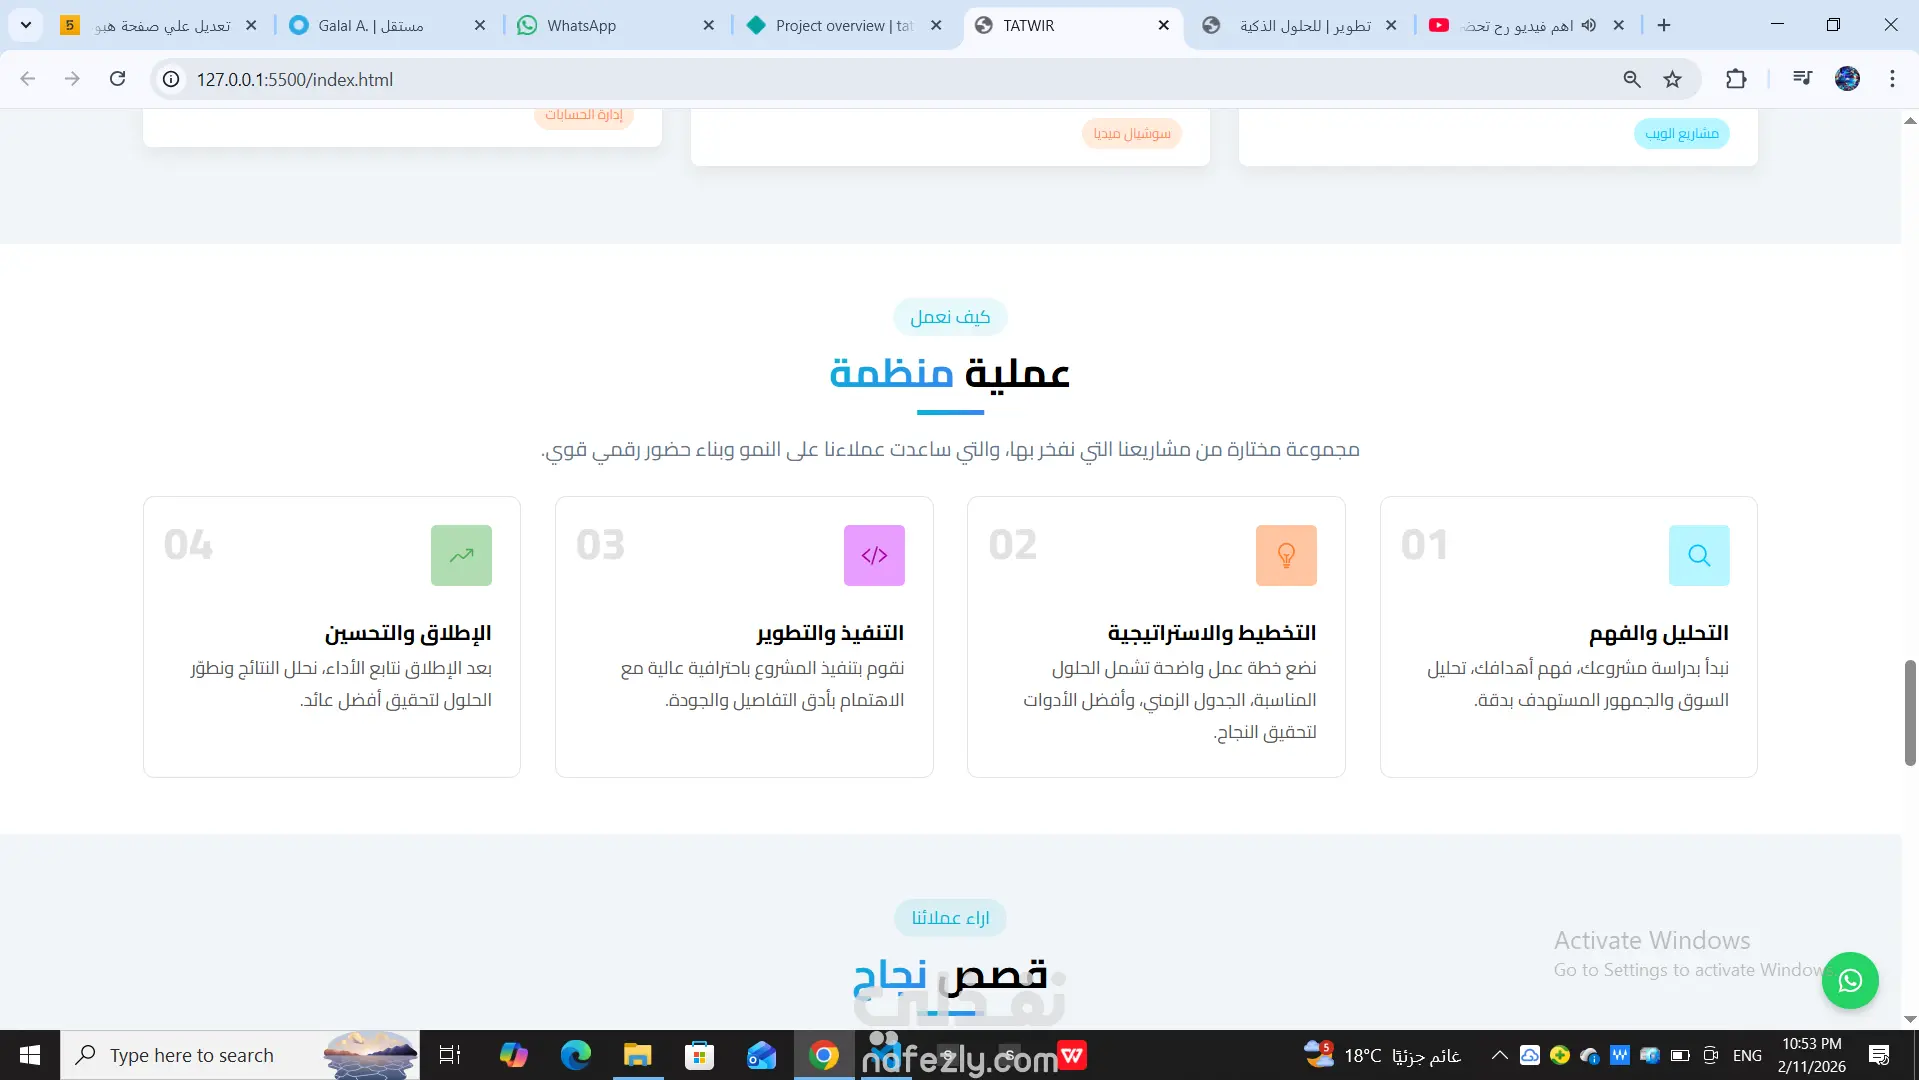
Task: Switch to the Project overview tab
Action: tap(843, 25)
